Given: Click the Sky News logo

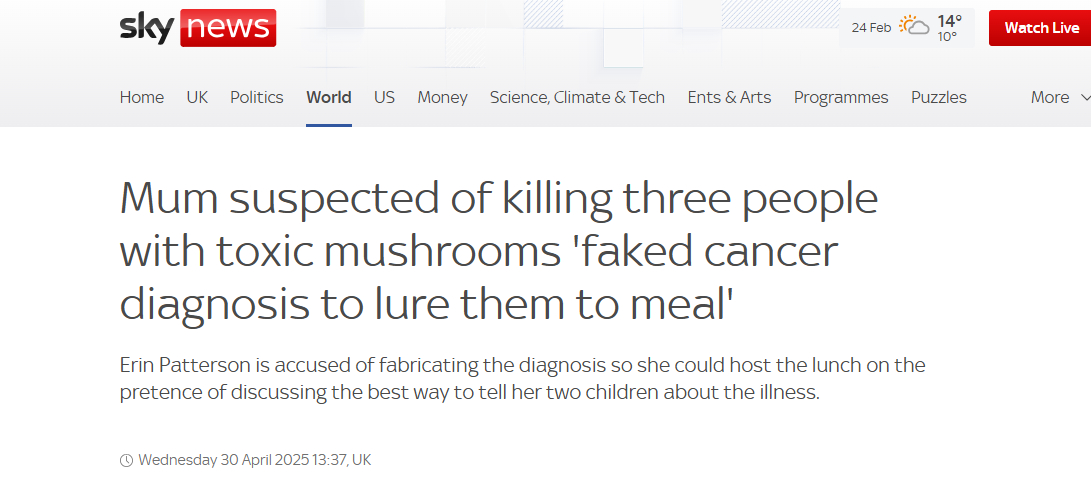Looking at the screenshot, I should (x=198, y=28).
